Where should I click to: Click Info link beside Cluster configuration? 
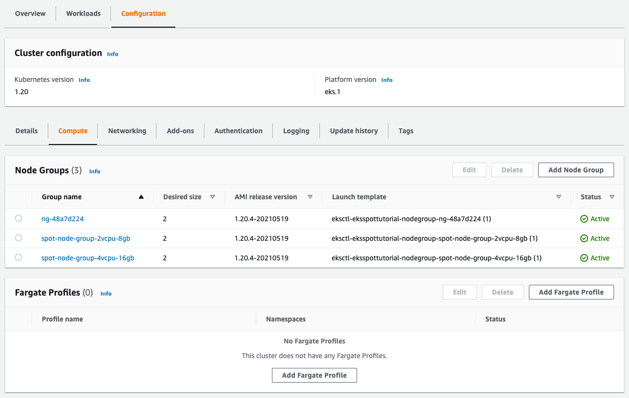(x=112, y=54)
